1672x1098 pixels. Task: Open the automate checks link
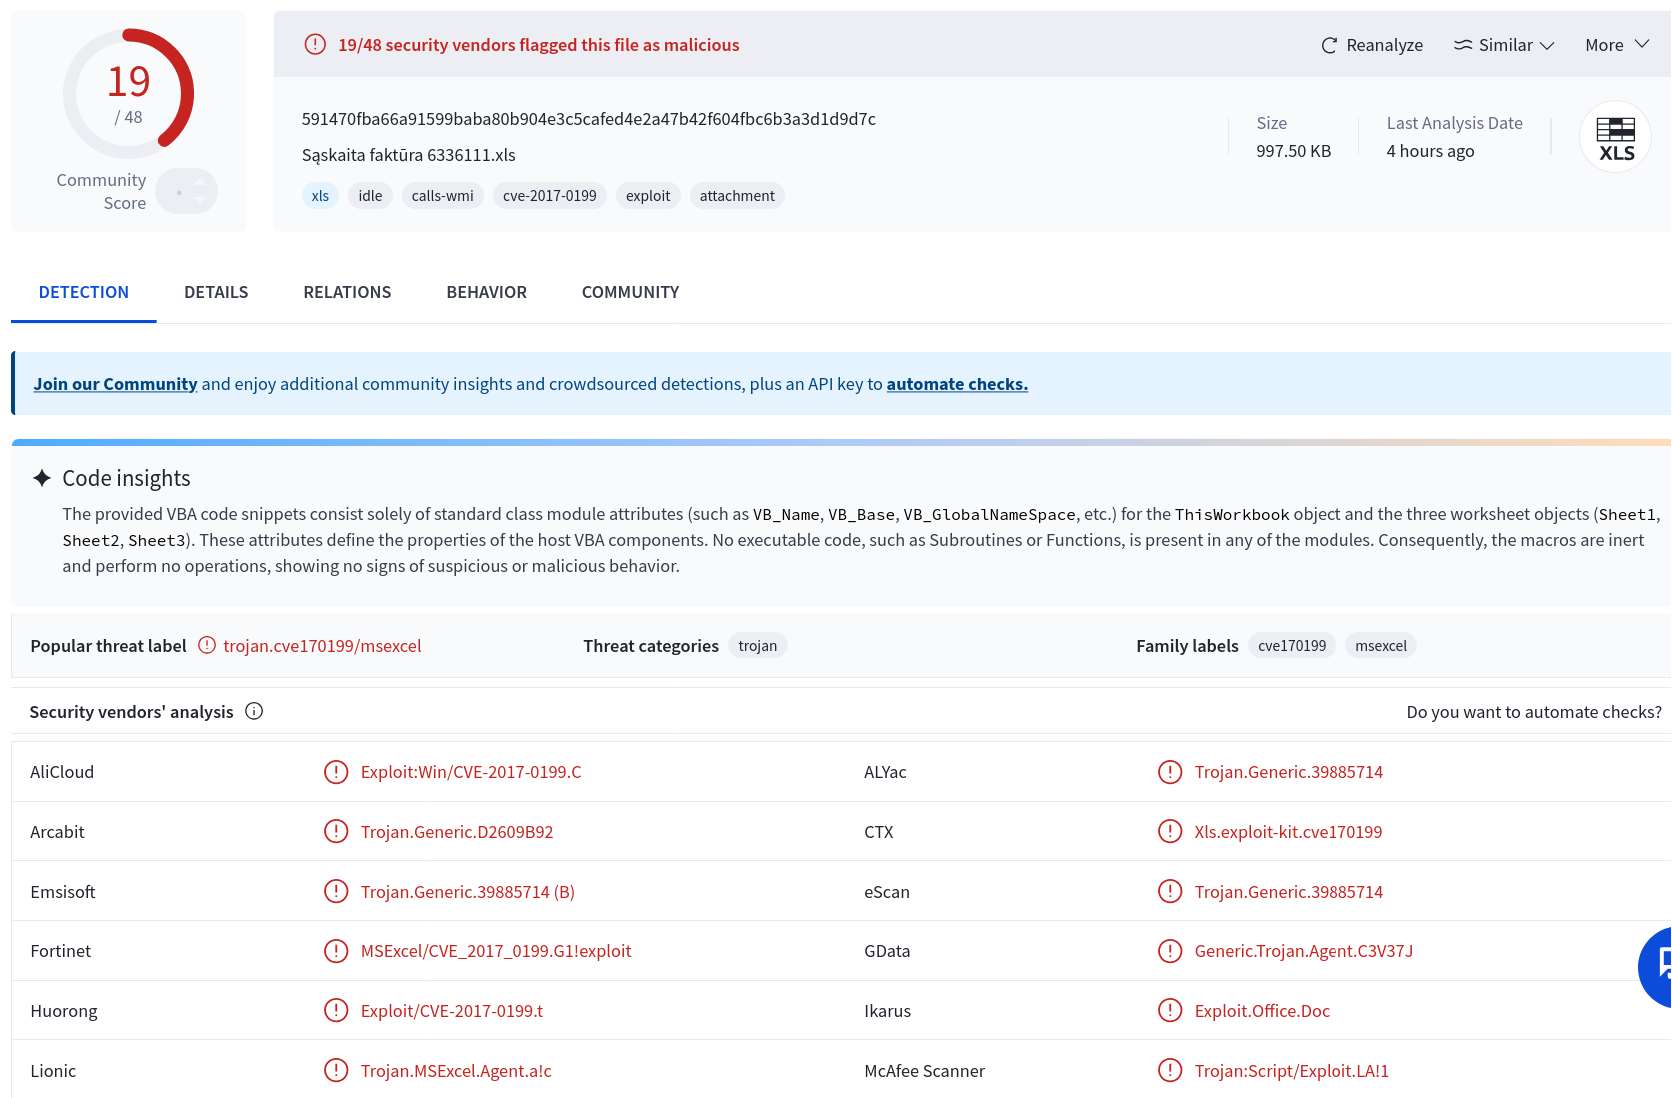[x=957, y=384]
